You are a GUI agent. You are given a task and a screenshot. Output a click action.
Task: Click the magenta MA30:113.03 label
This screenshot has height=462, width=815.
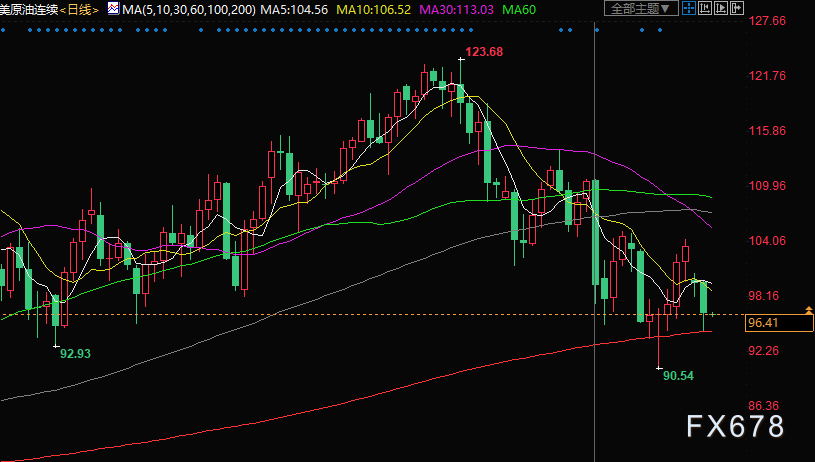coord(456,9)
